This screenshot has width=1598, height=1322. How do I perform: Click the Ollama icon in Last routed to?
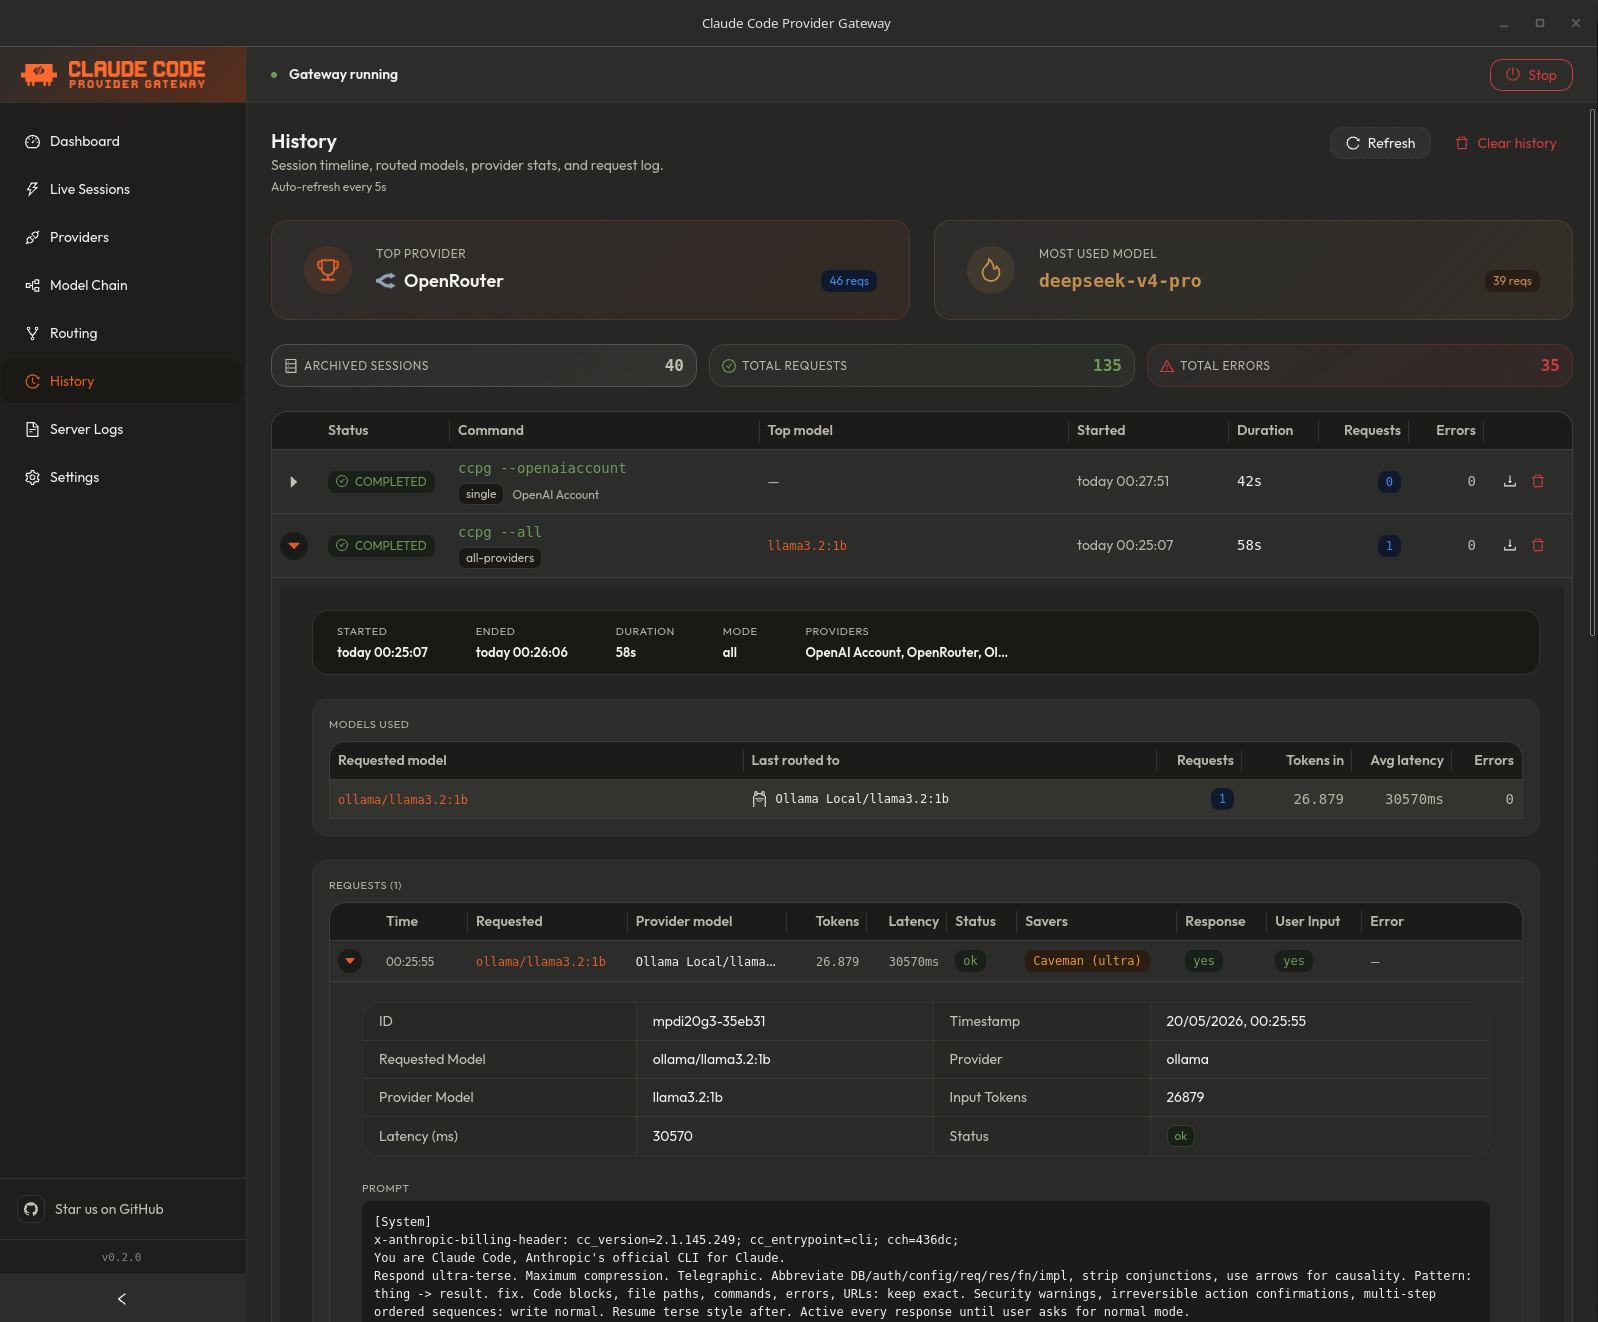(760, 799)
